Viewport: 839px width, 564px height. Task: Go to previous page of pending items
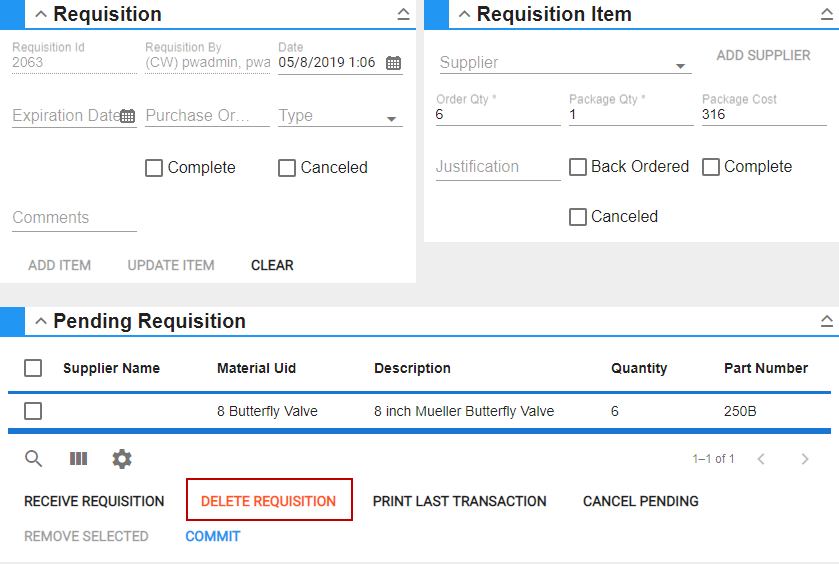761,459
